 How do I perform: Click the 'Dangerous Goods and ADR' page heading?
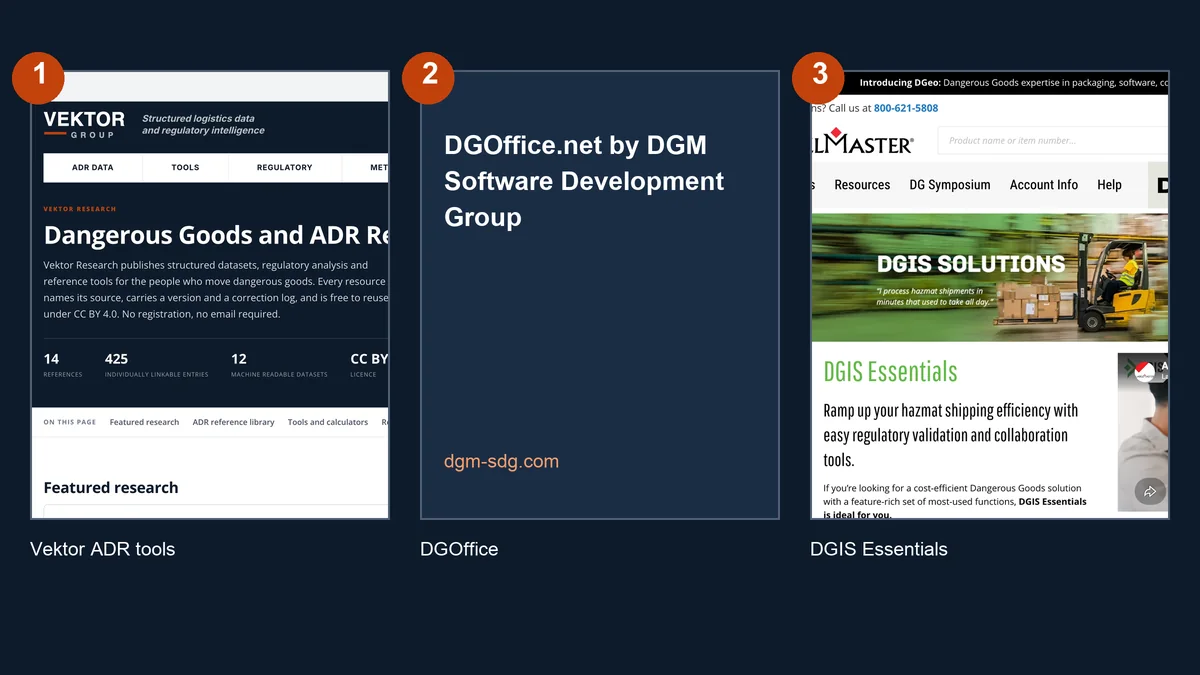pos(216,236)
